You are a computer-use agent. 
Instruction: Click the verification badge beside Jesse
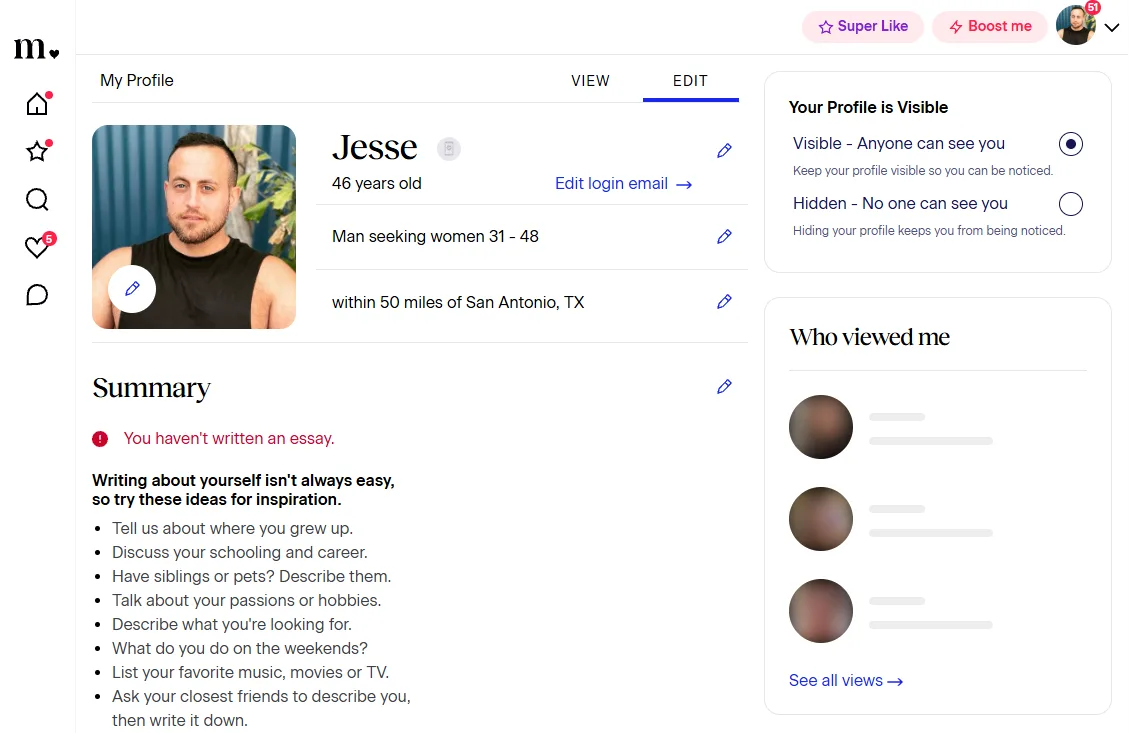point(449,149)
